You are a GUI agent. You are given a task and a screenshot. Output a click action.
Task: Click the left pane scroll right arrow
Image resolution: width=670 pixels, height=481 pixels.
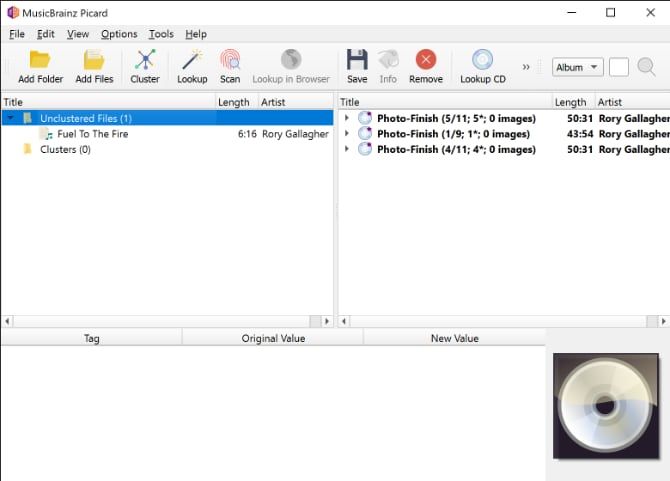pyautogui.click(x=327, y=321)
